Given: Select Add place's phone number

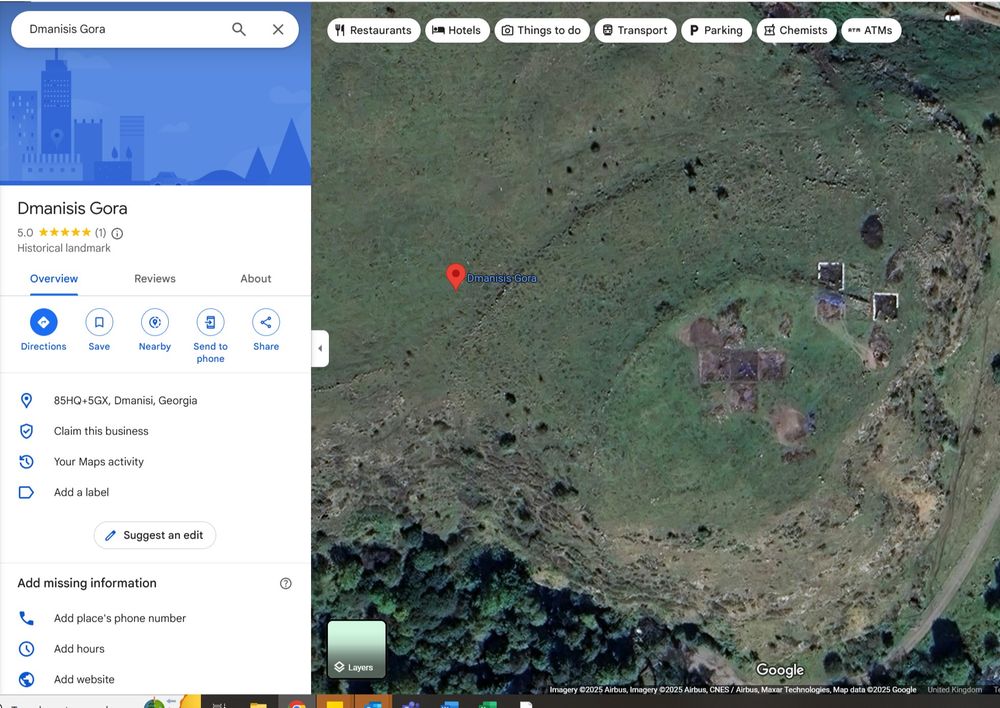Looking at the screenshot, I should (x=120, y=618).
